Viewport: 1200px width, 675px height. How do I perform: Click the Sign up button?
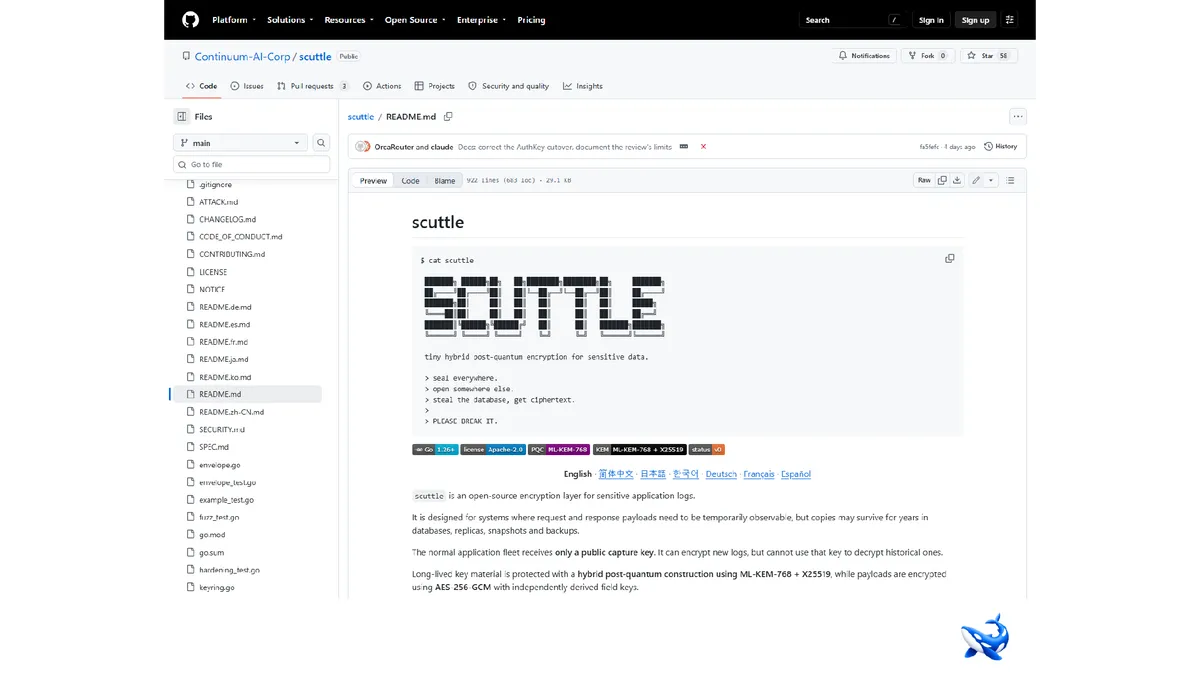pos(975,20)
